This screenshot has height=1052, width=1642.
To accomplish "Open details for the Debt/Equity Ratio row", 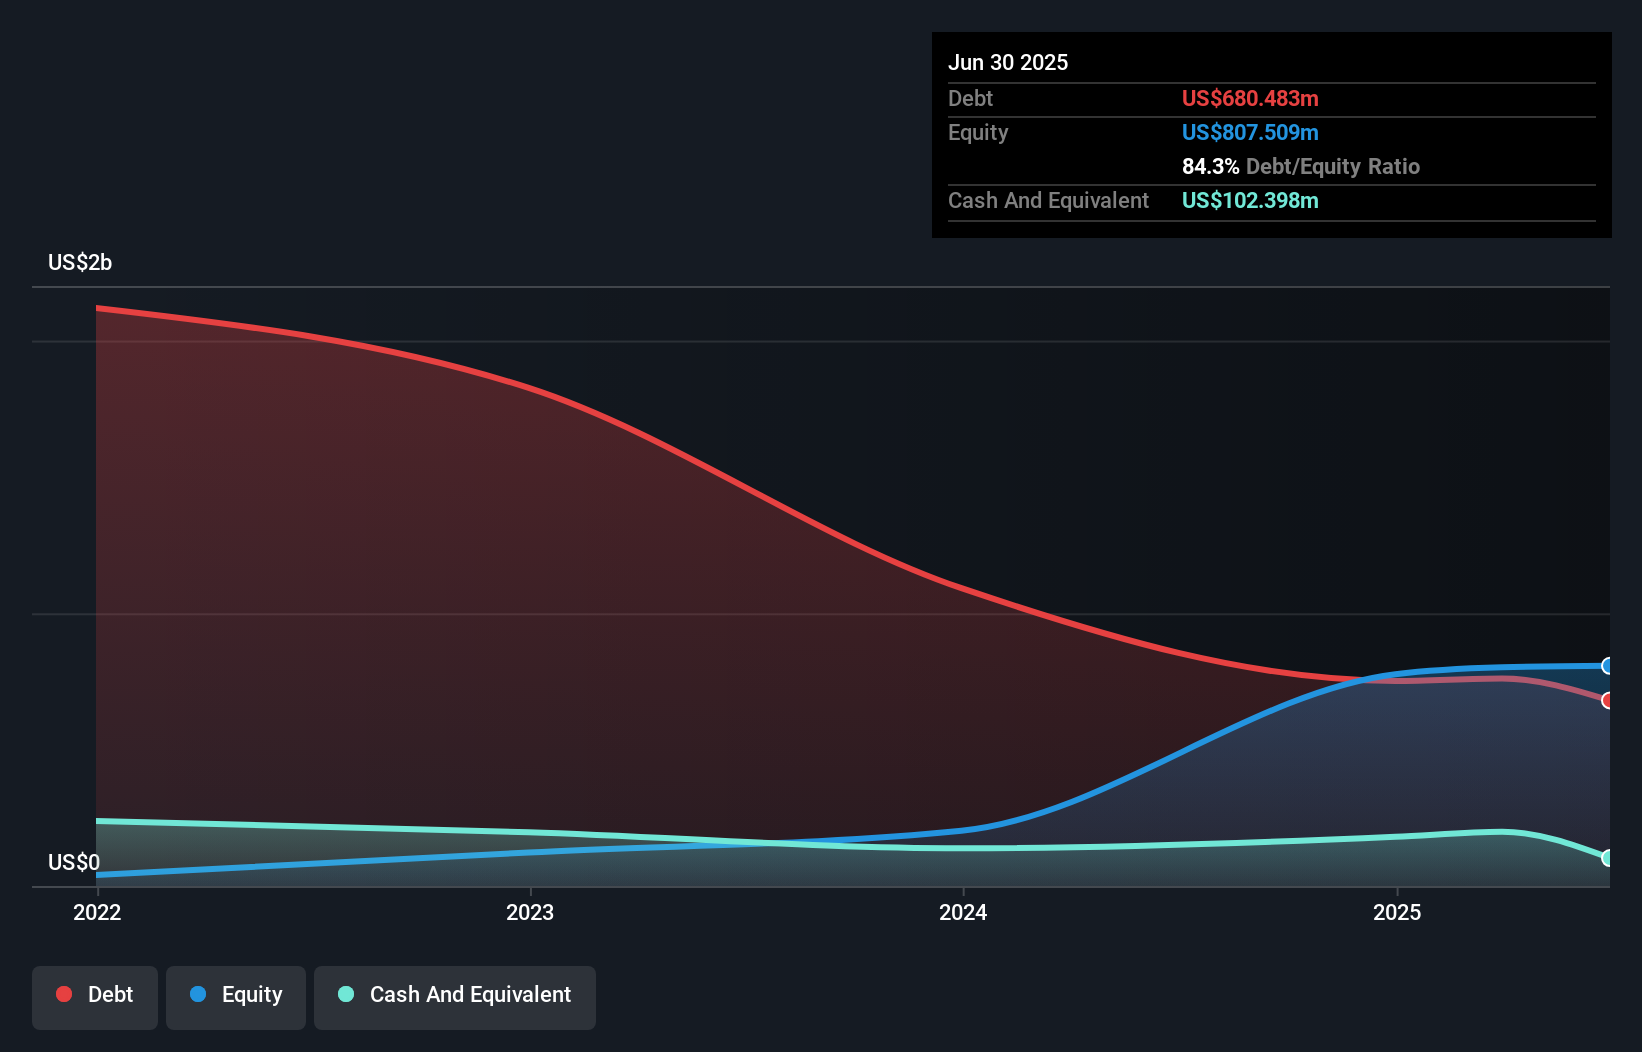I will coord(1300,166).
